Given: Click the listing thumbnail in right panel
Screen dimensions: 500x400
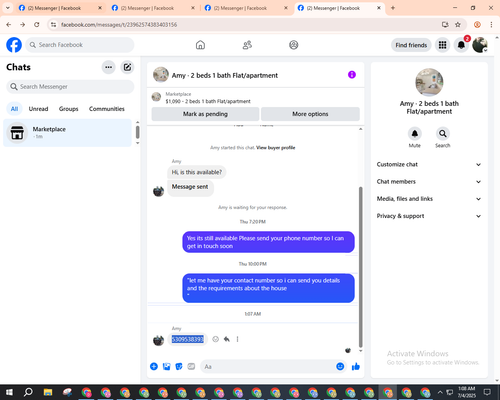Looking at the screenshot, I should (x=429, y=82).
